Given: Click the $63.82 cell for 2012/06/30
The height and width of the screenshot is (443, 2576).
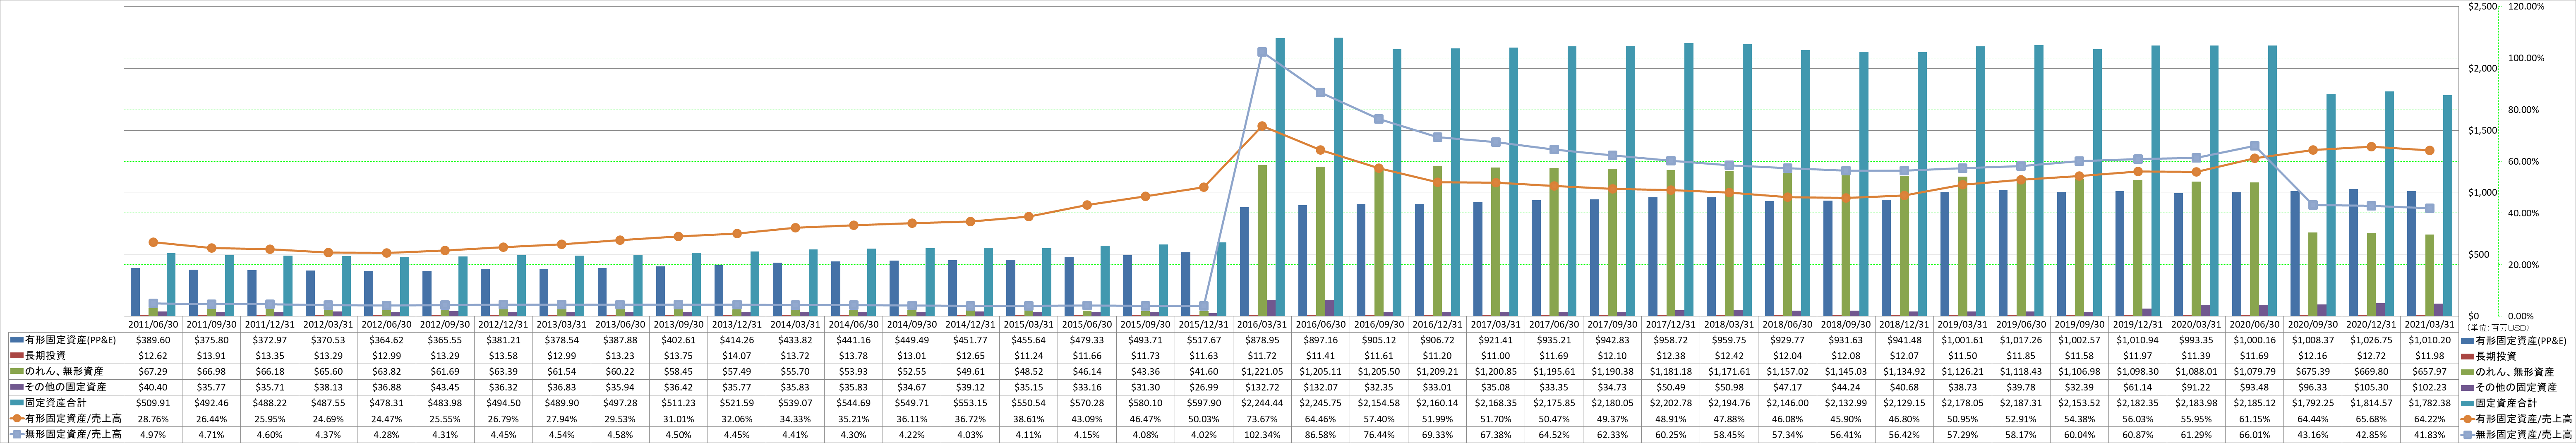Looking at the screenshot, I should [x=387, y=371].
